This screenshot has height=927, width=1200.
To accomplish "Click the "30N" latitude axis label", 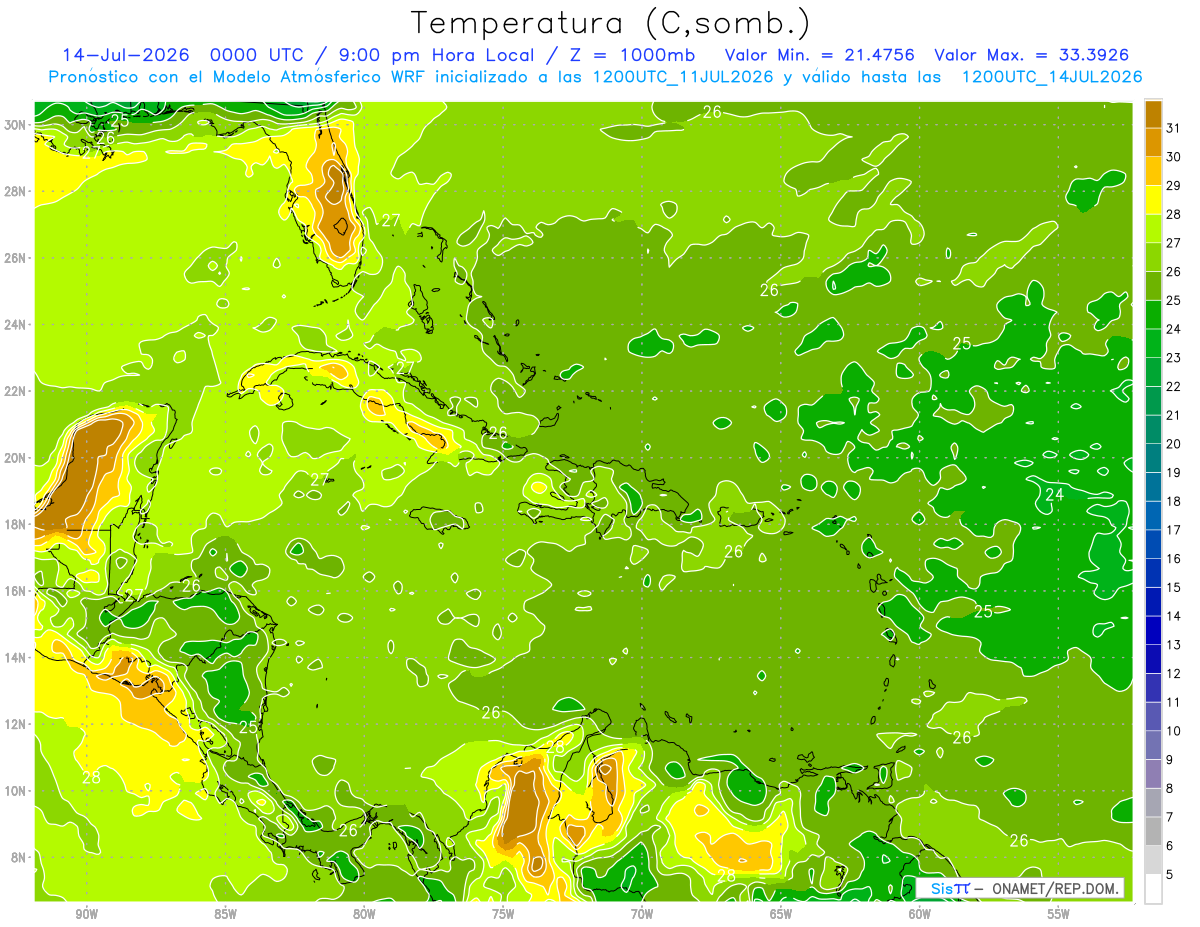I will [x=15, y=125].
